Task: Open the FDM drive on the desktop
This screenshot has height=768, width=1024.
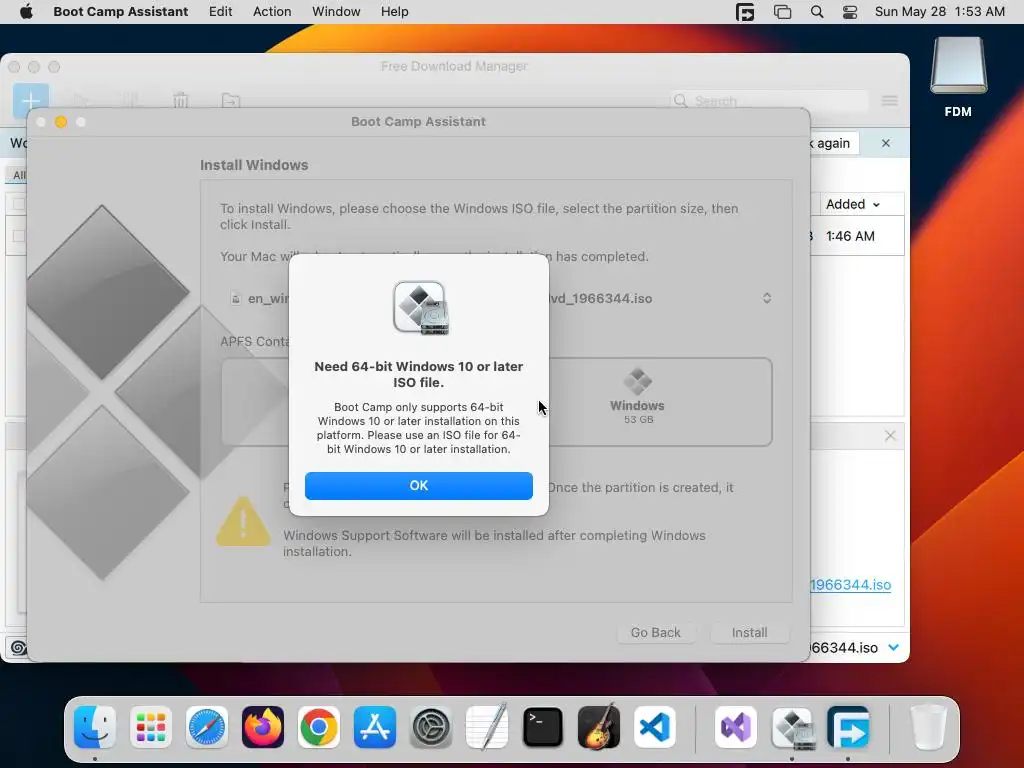Action: click(x=958, y=77)
